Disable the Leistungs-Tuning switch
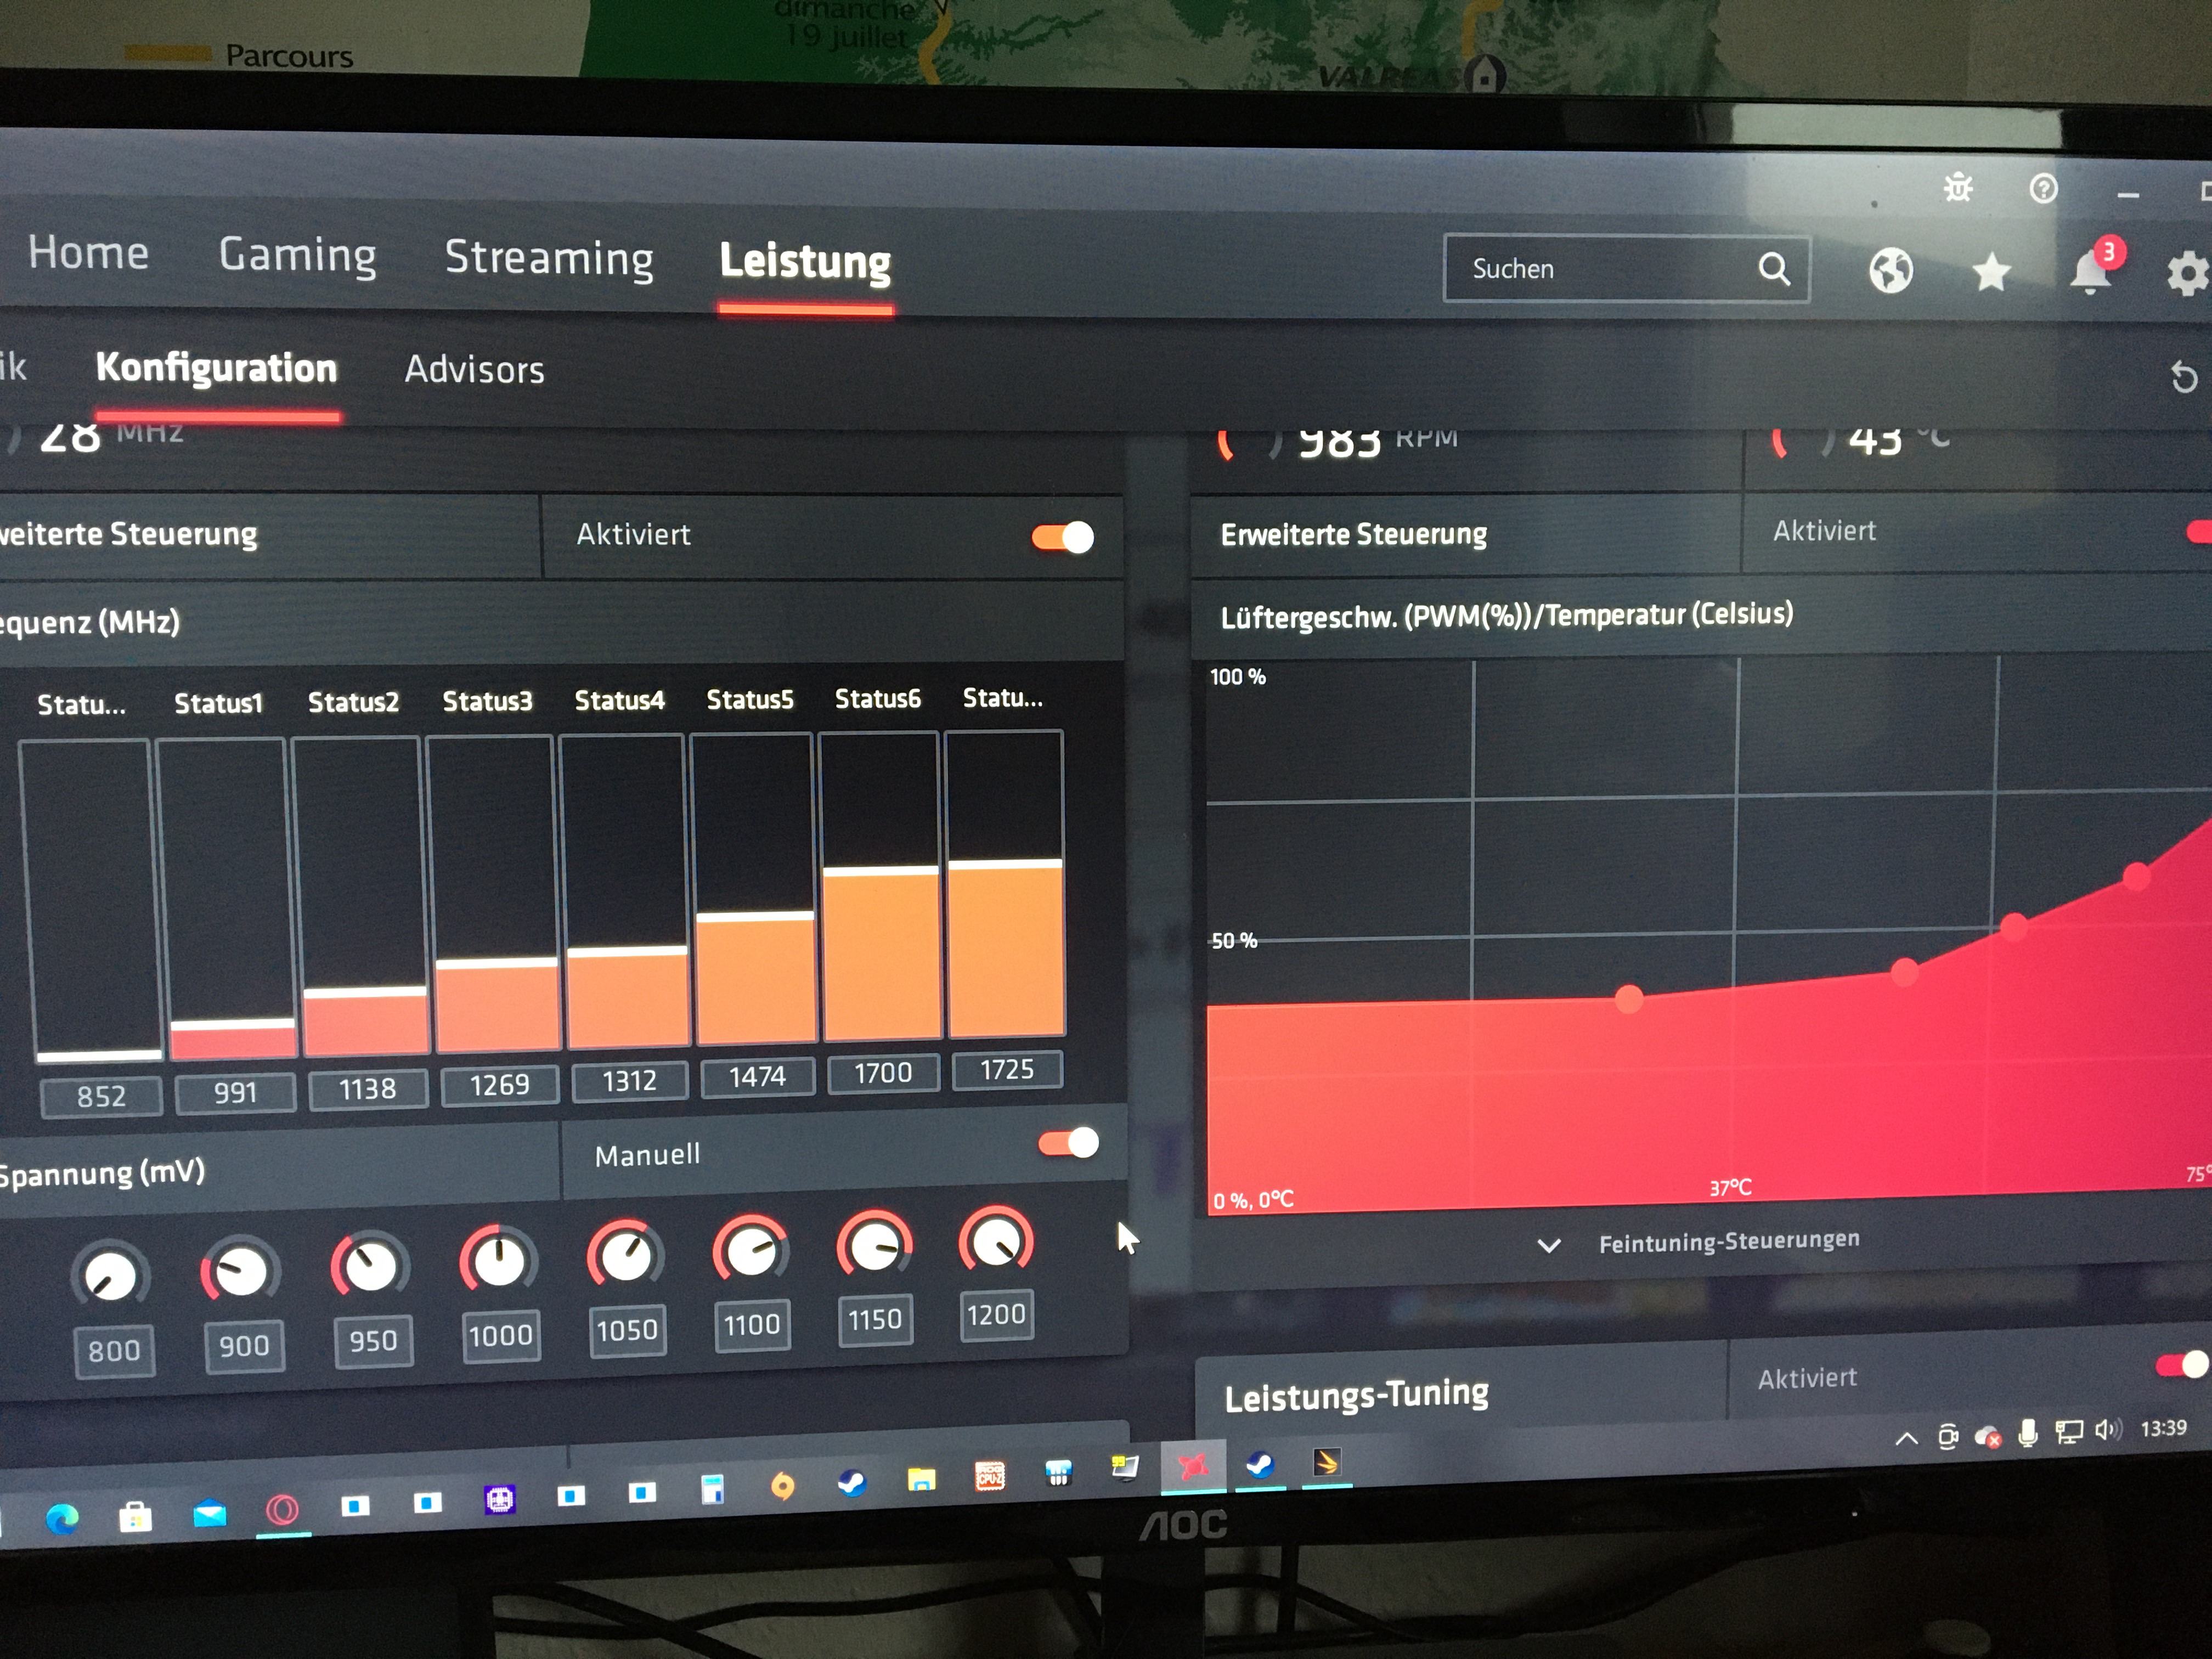 click(x=2181, y=1365)
